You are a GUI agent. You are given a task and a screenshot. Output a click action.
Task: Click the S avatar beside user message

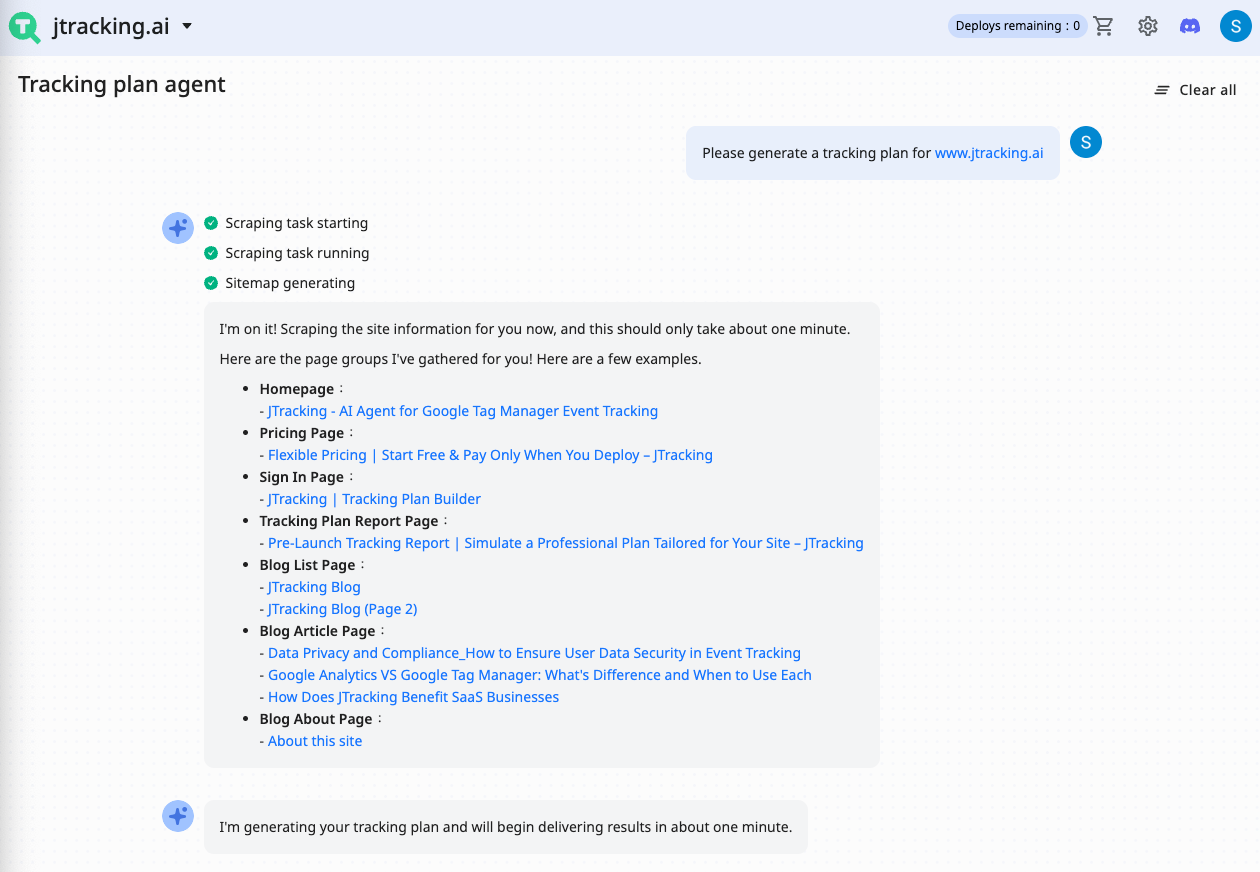1086,142
